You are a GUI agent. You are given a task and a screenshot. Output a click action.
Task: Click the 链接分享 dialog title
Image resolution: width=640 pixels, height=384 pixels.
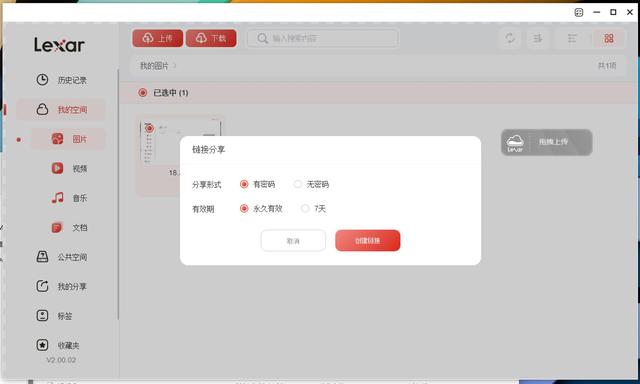click(209, 150)
